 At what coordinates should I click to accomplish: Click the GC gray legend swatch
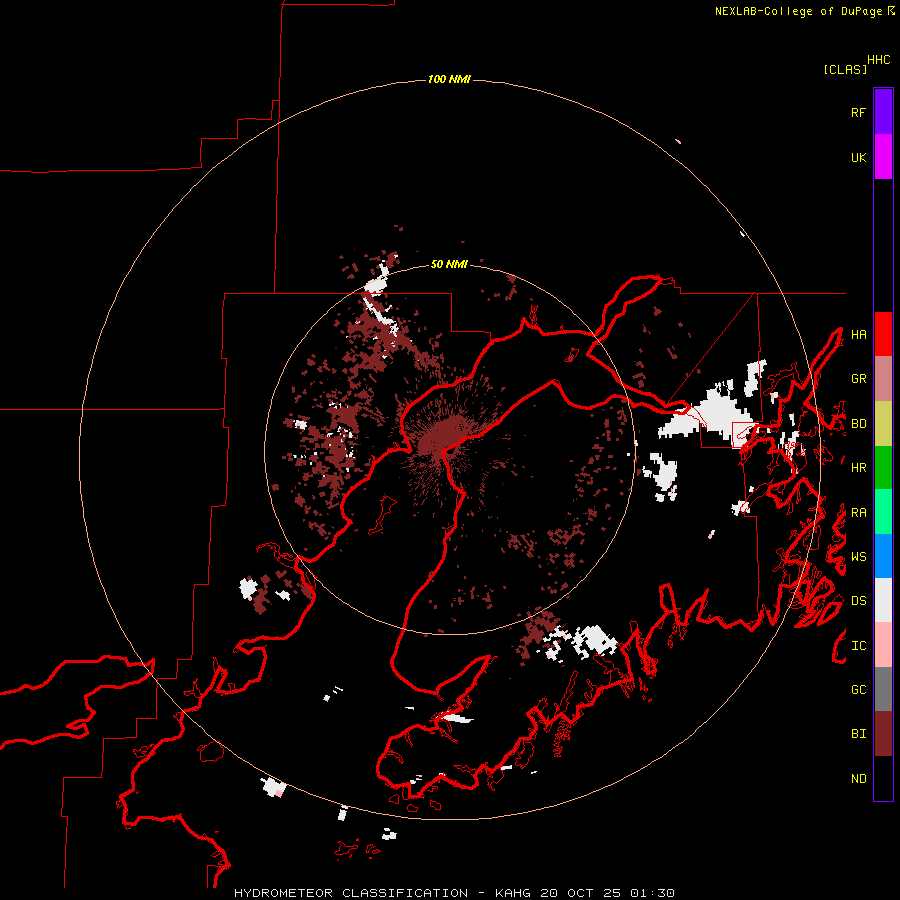click(883, 689)
